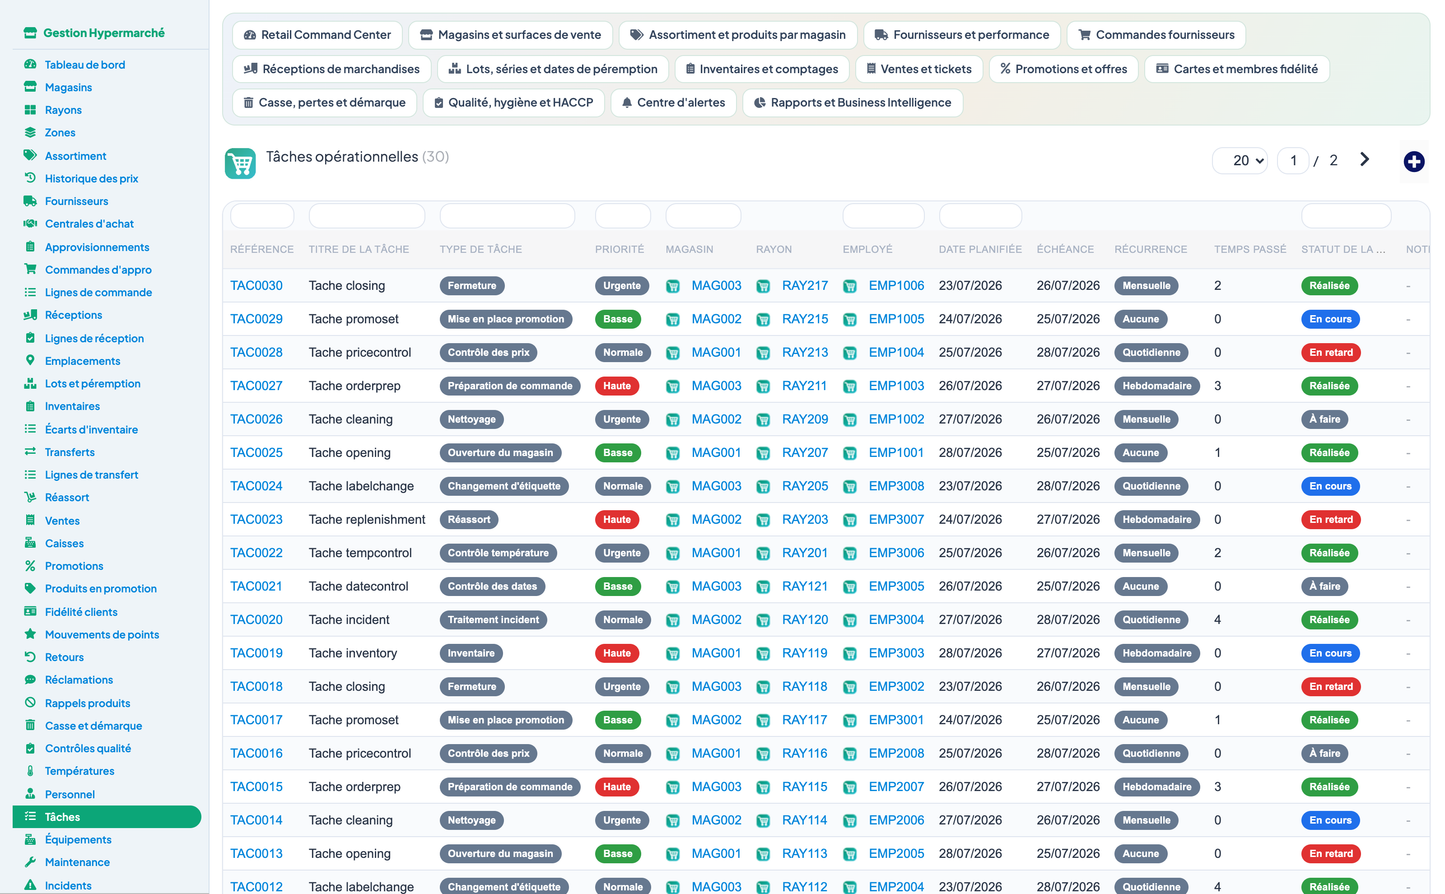The height and width of the screenshot is (894, 1445).
Task: Click the À faire status of TAC0026
Action: [1325, 420]
